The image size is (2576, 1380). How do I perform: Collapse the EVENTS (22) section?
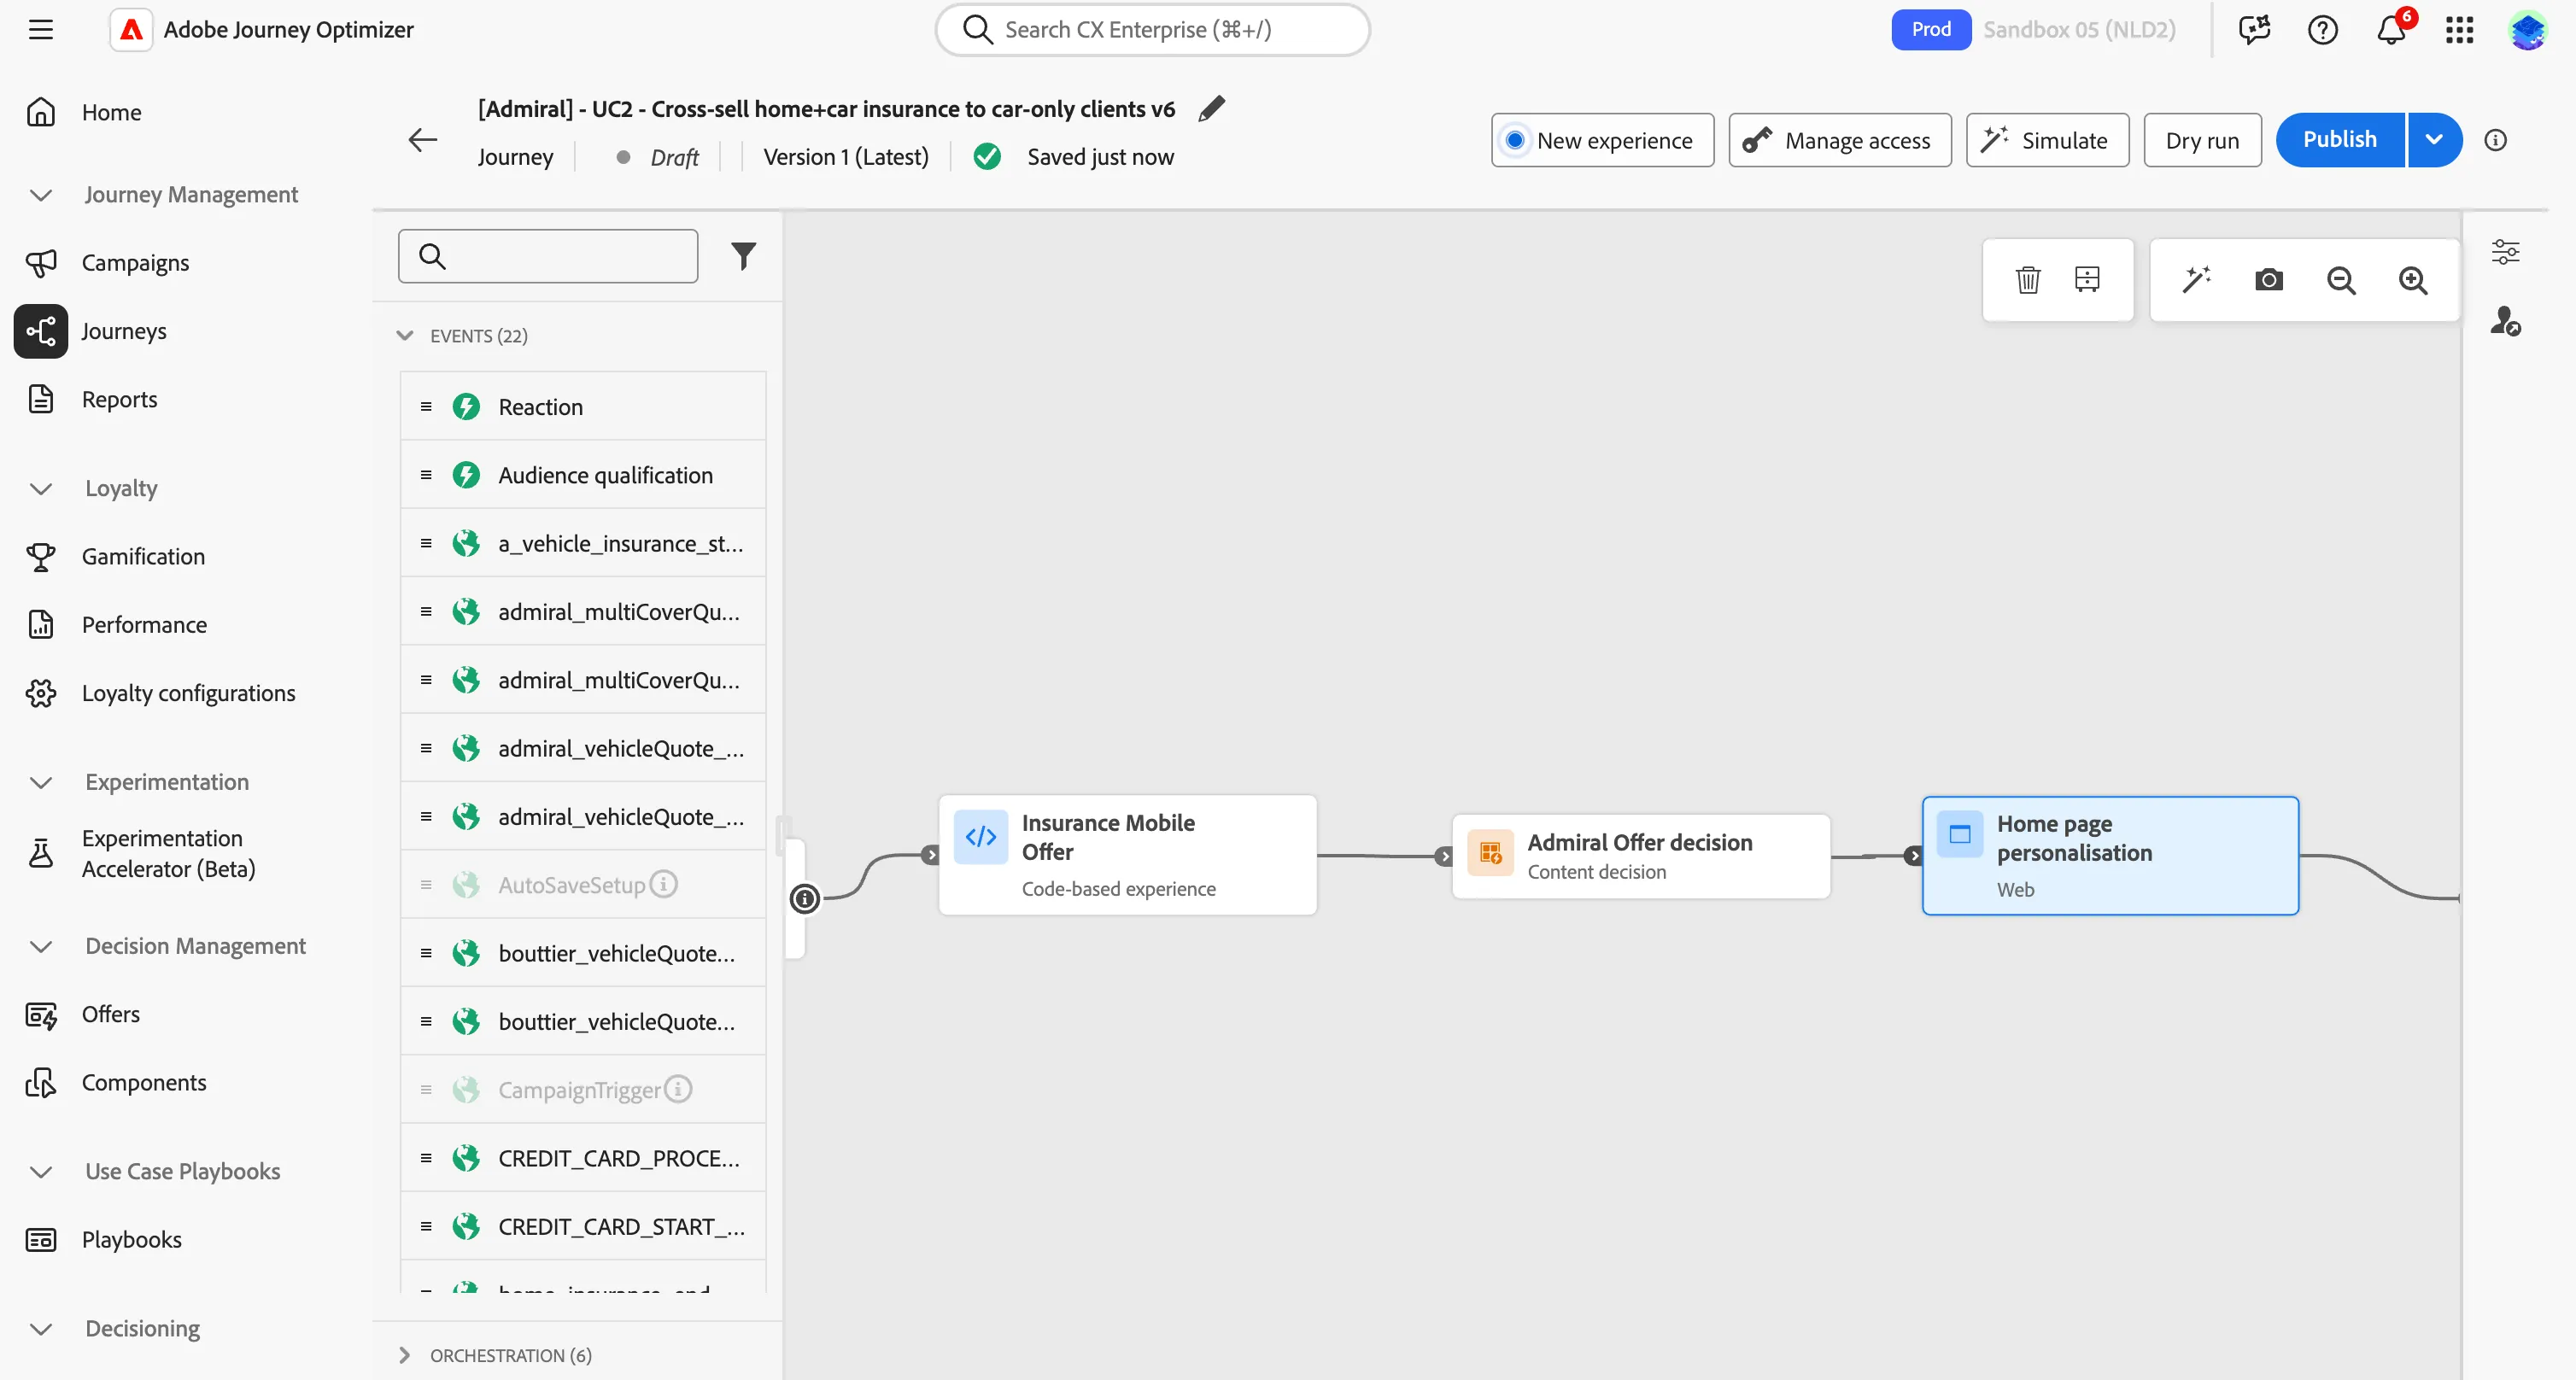[x=405, y=335]
